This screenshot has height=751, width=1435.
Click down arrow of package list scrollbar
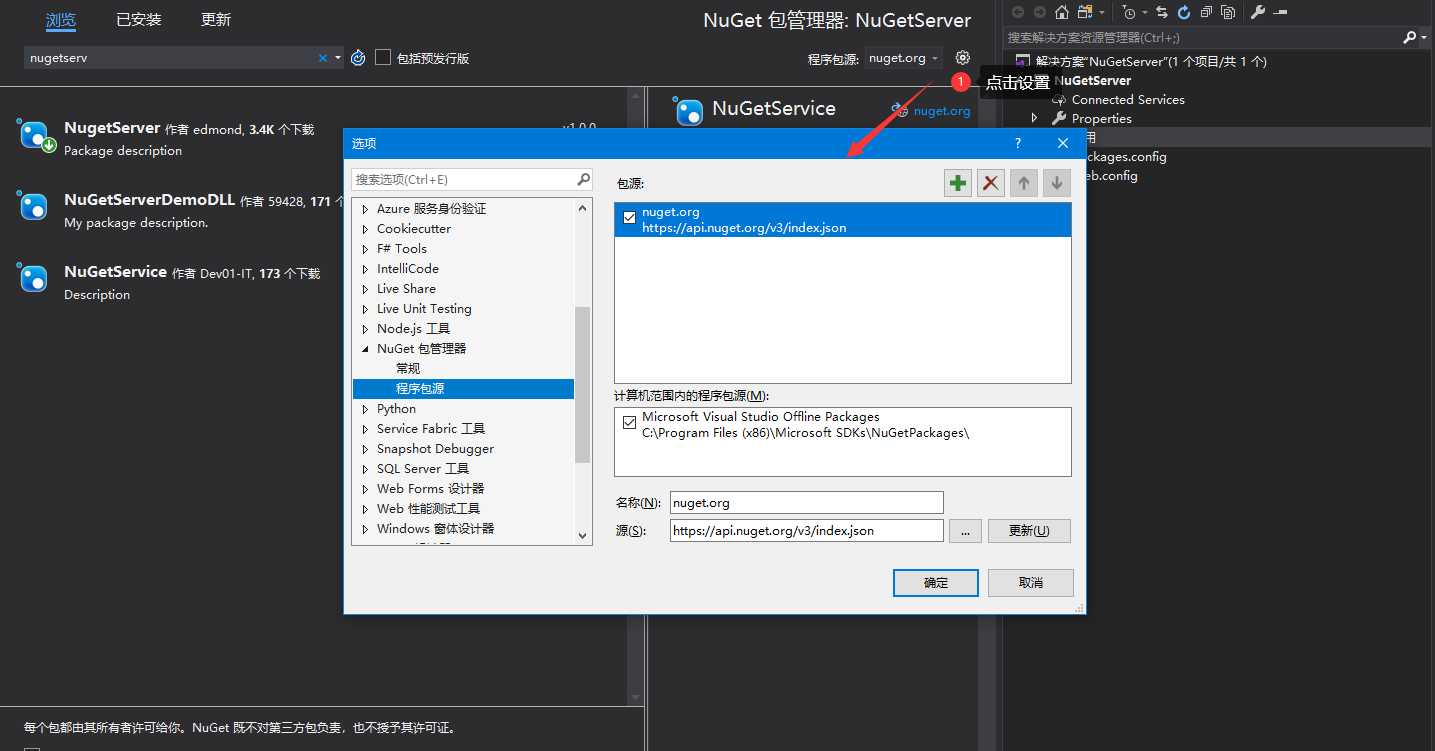pyautogui.click(x=634, y=697)
